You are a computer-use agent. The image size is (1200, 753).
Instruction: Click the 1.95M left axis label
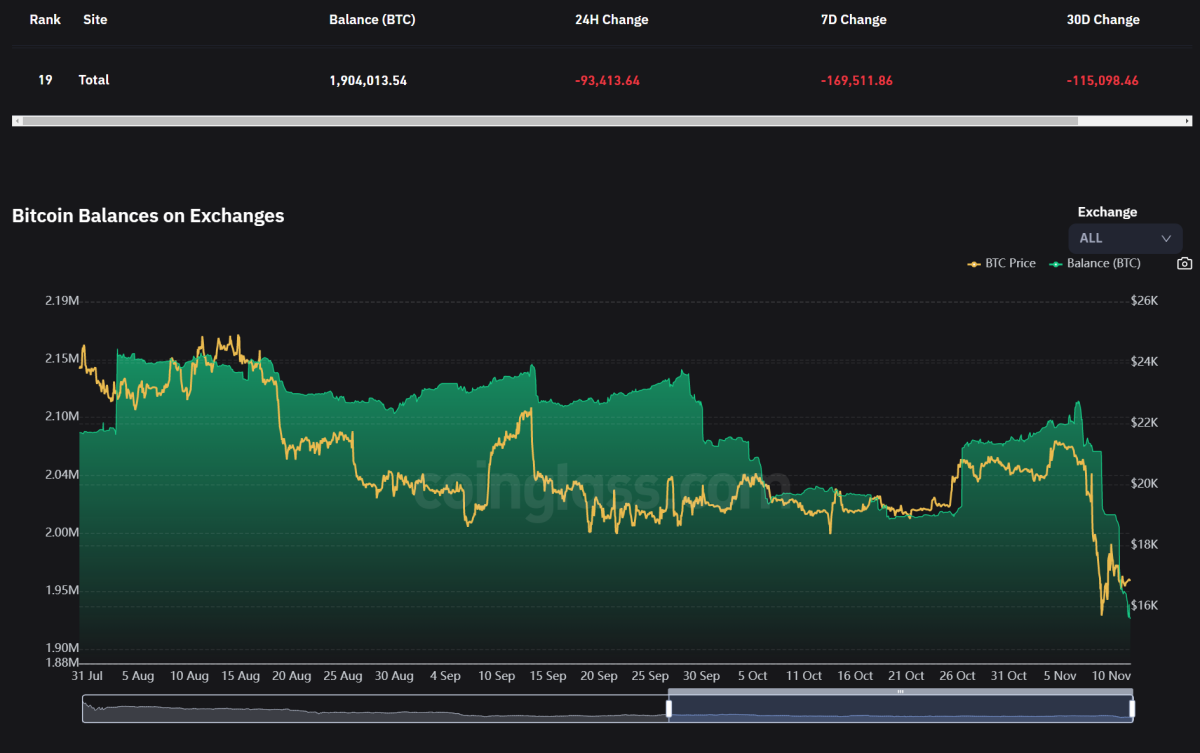pos(62,590)
